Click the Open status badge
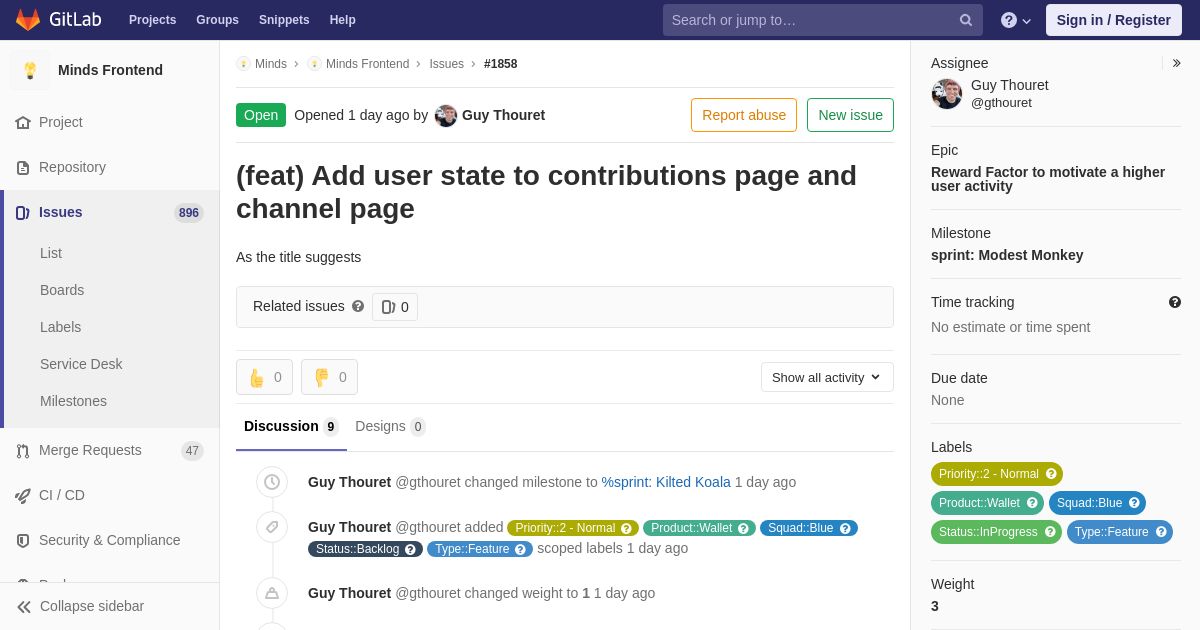Image resolution: width=1200 pixels, height=630 pixels. pos(261,115)
